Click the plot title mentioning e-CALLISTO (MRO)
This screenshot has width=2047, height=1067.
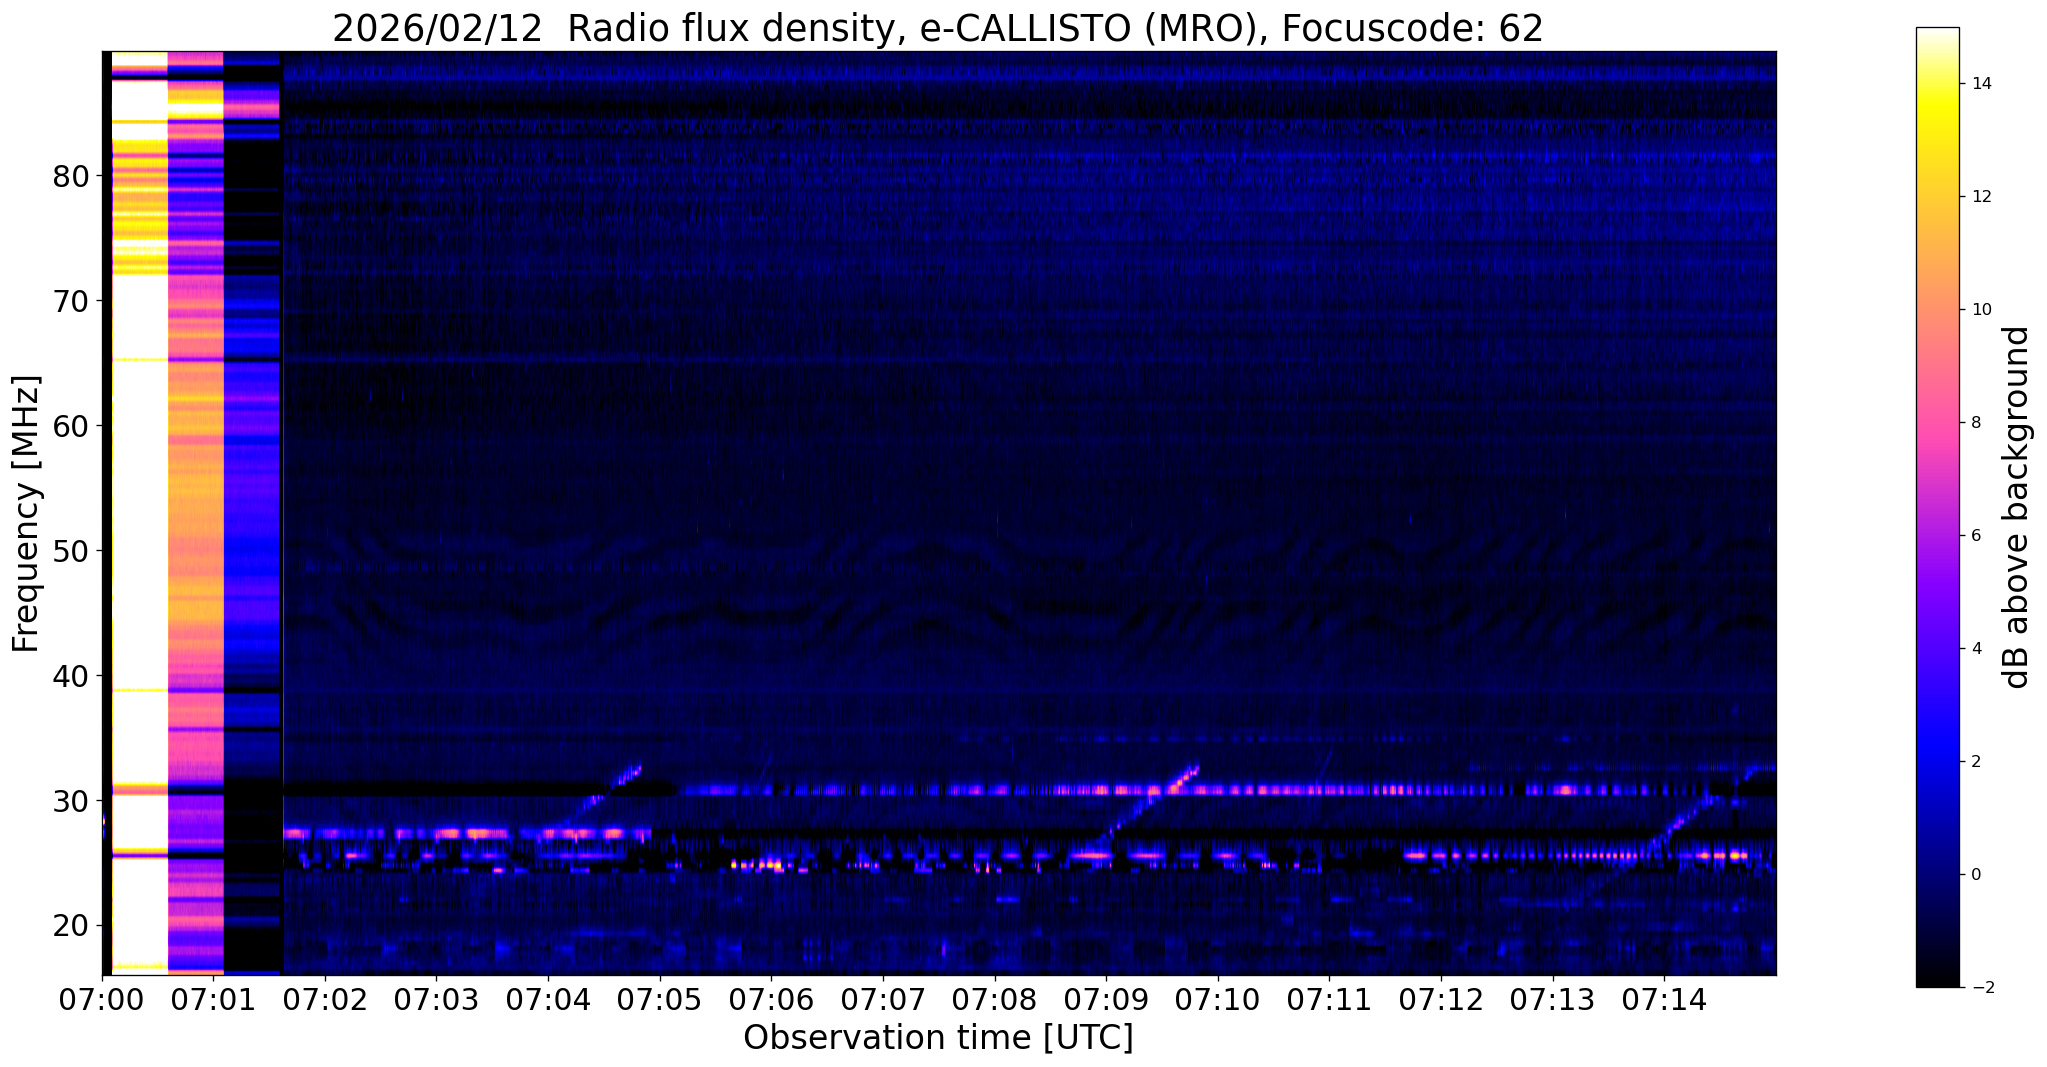(x=938, y=29)
